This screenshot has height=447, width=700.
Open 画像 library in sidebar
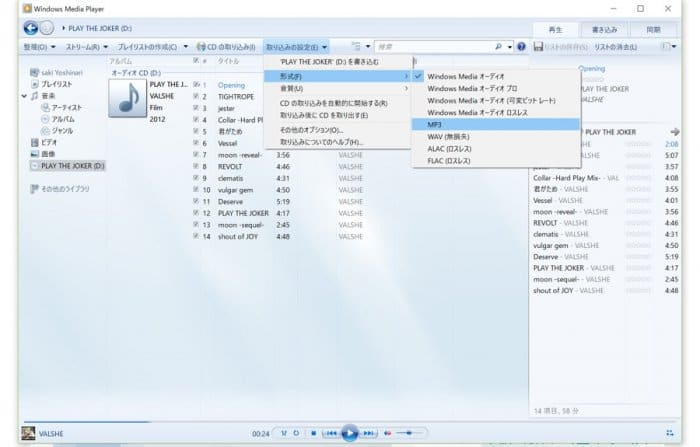(x=42, y=154)
